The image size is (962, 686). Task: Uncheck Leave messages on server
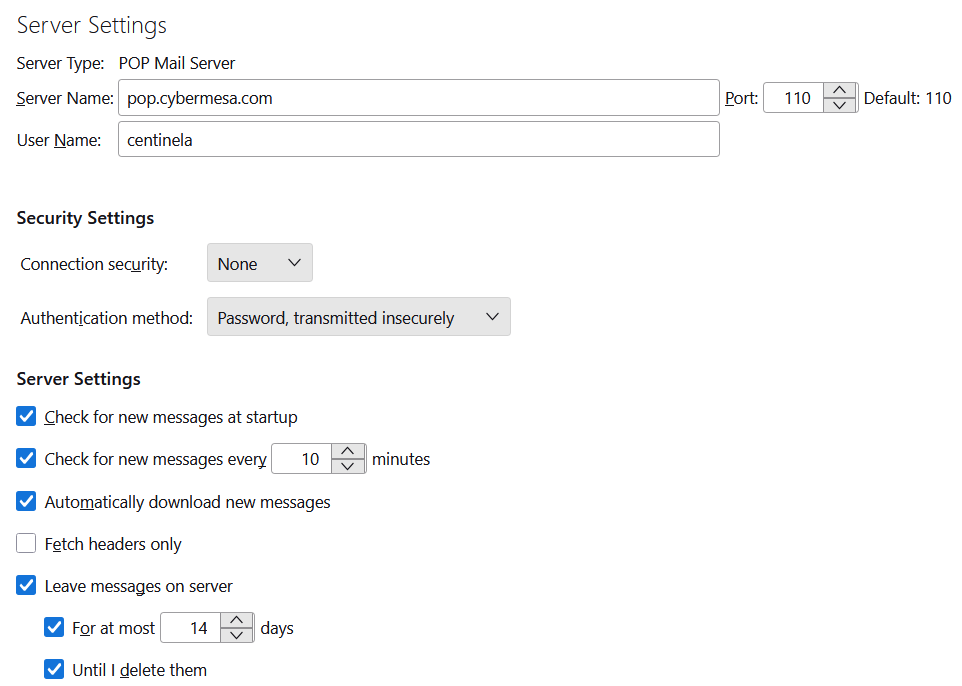coord(27,586)
